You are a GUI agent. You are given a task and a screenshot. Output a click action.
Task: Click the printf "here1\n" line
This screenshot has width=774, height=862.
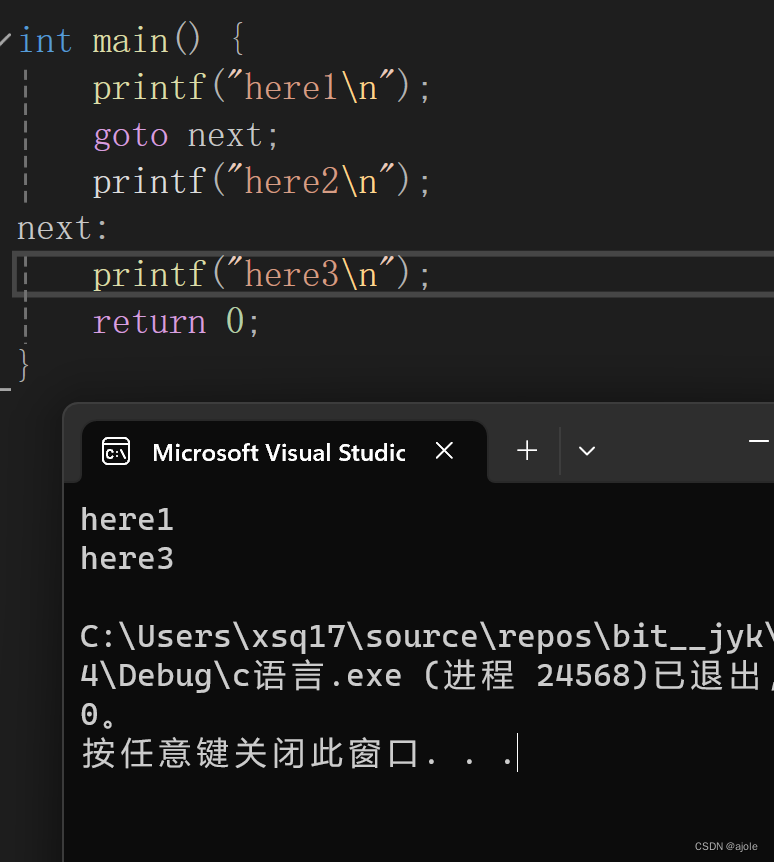261,87
